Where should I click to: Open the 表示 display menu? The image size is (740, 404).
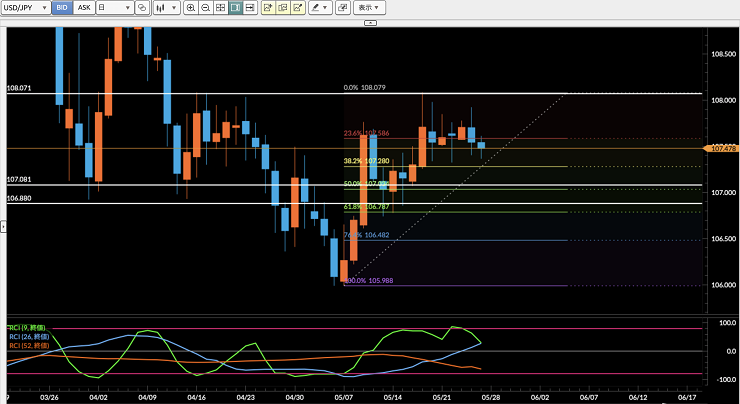[x=369, y=8]
